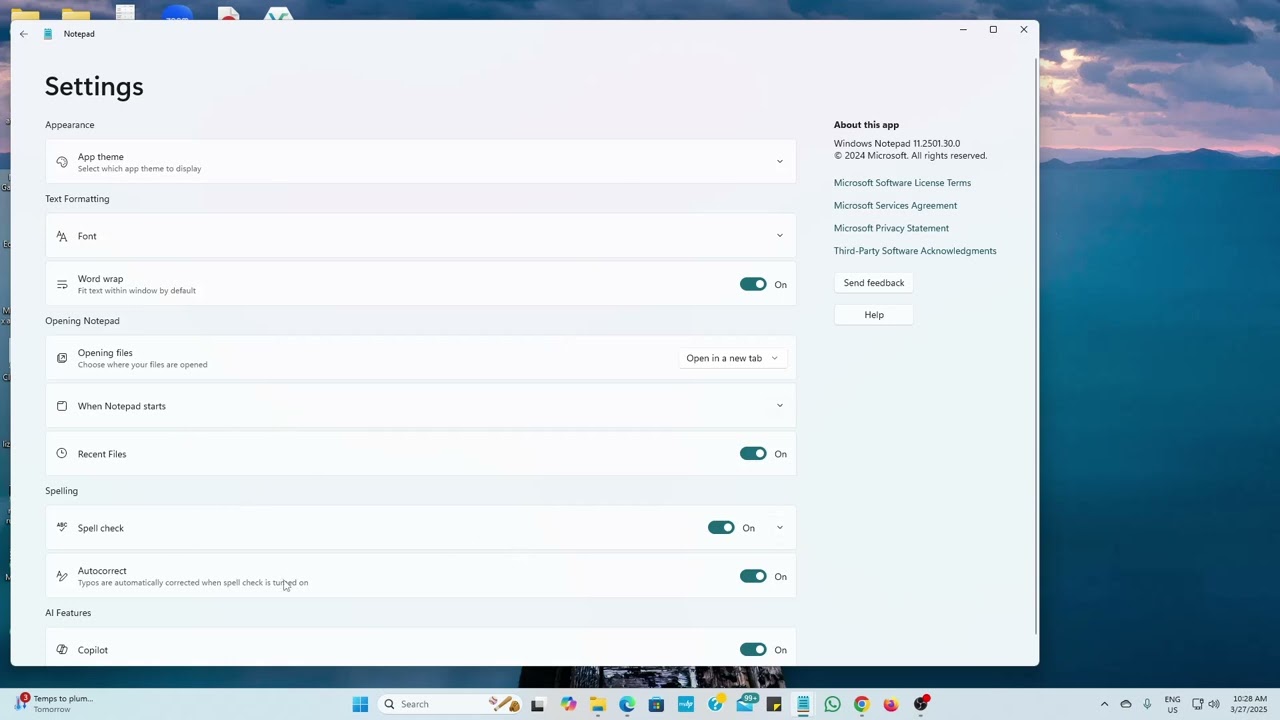This screenshot has height=720, width=1280.
Task: Click the Help button
Action: (874, 315)
